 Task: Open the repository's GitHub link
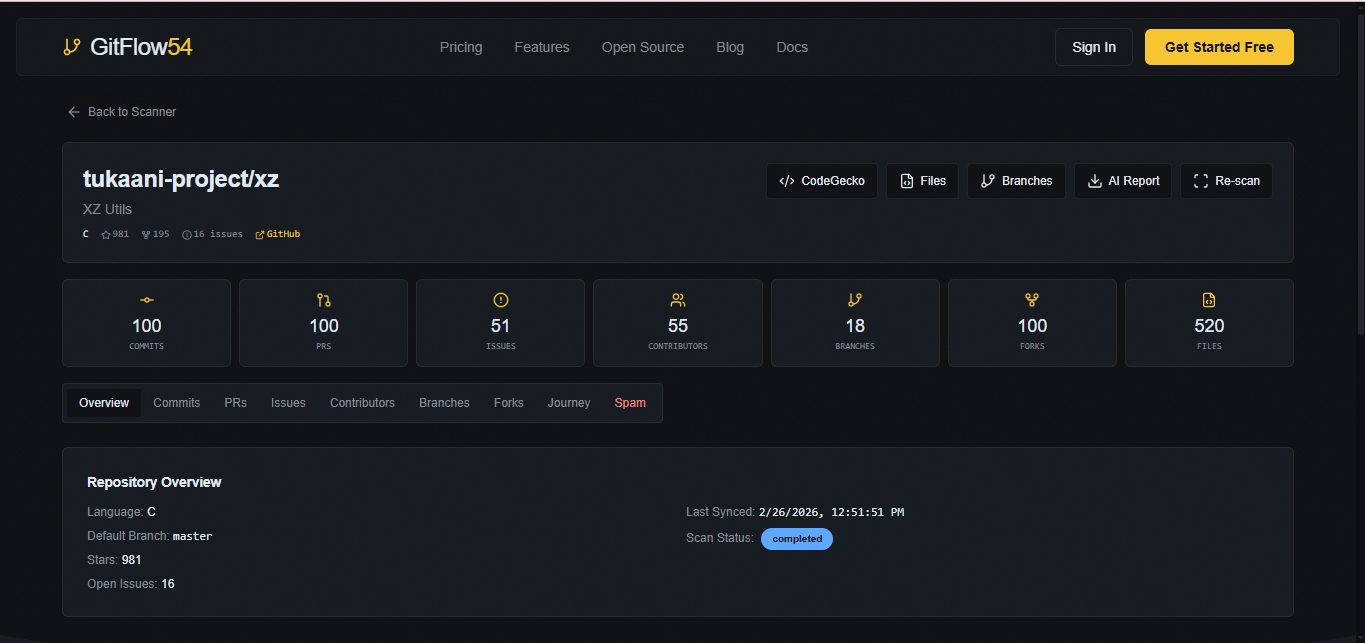277,233
